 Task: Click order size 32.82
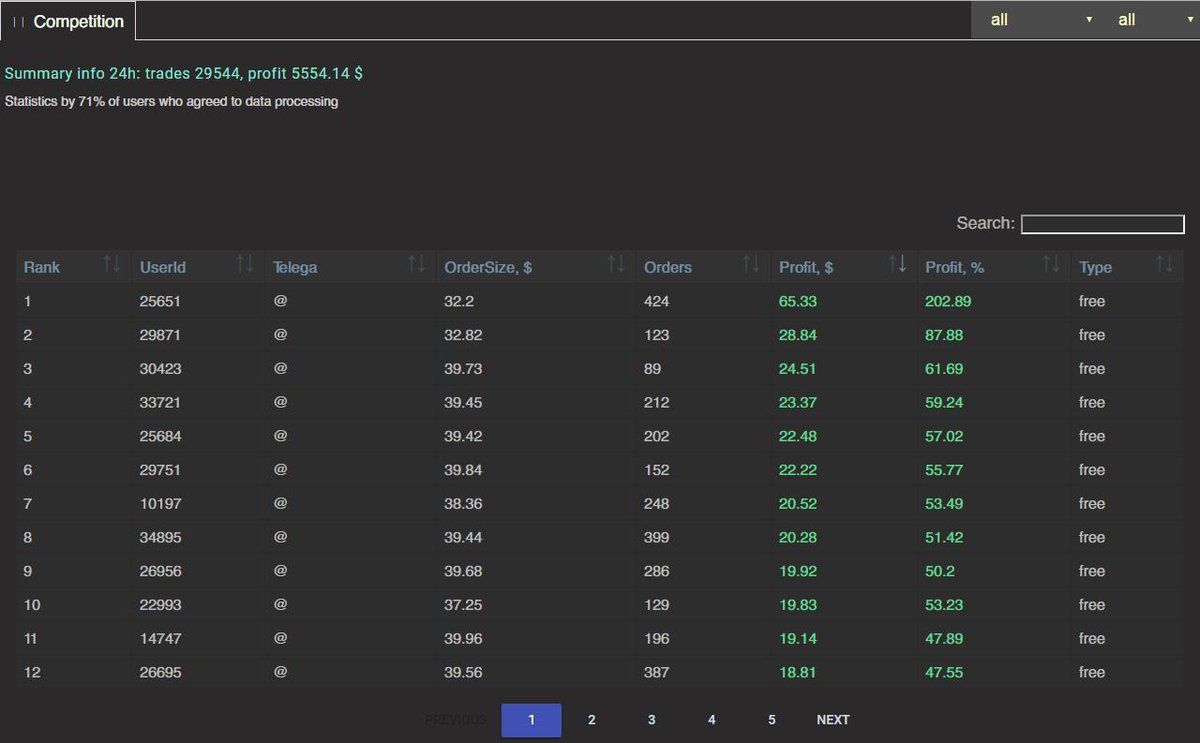(x=463, y=335)
